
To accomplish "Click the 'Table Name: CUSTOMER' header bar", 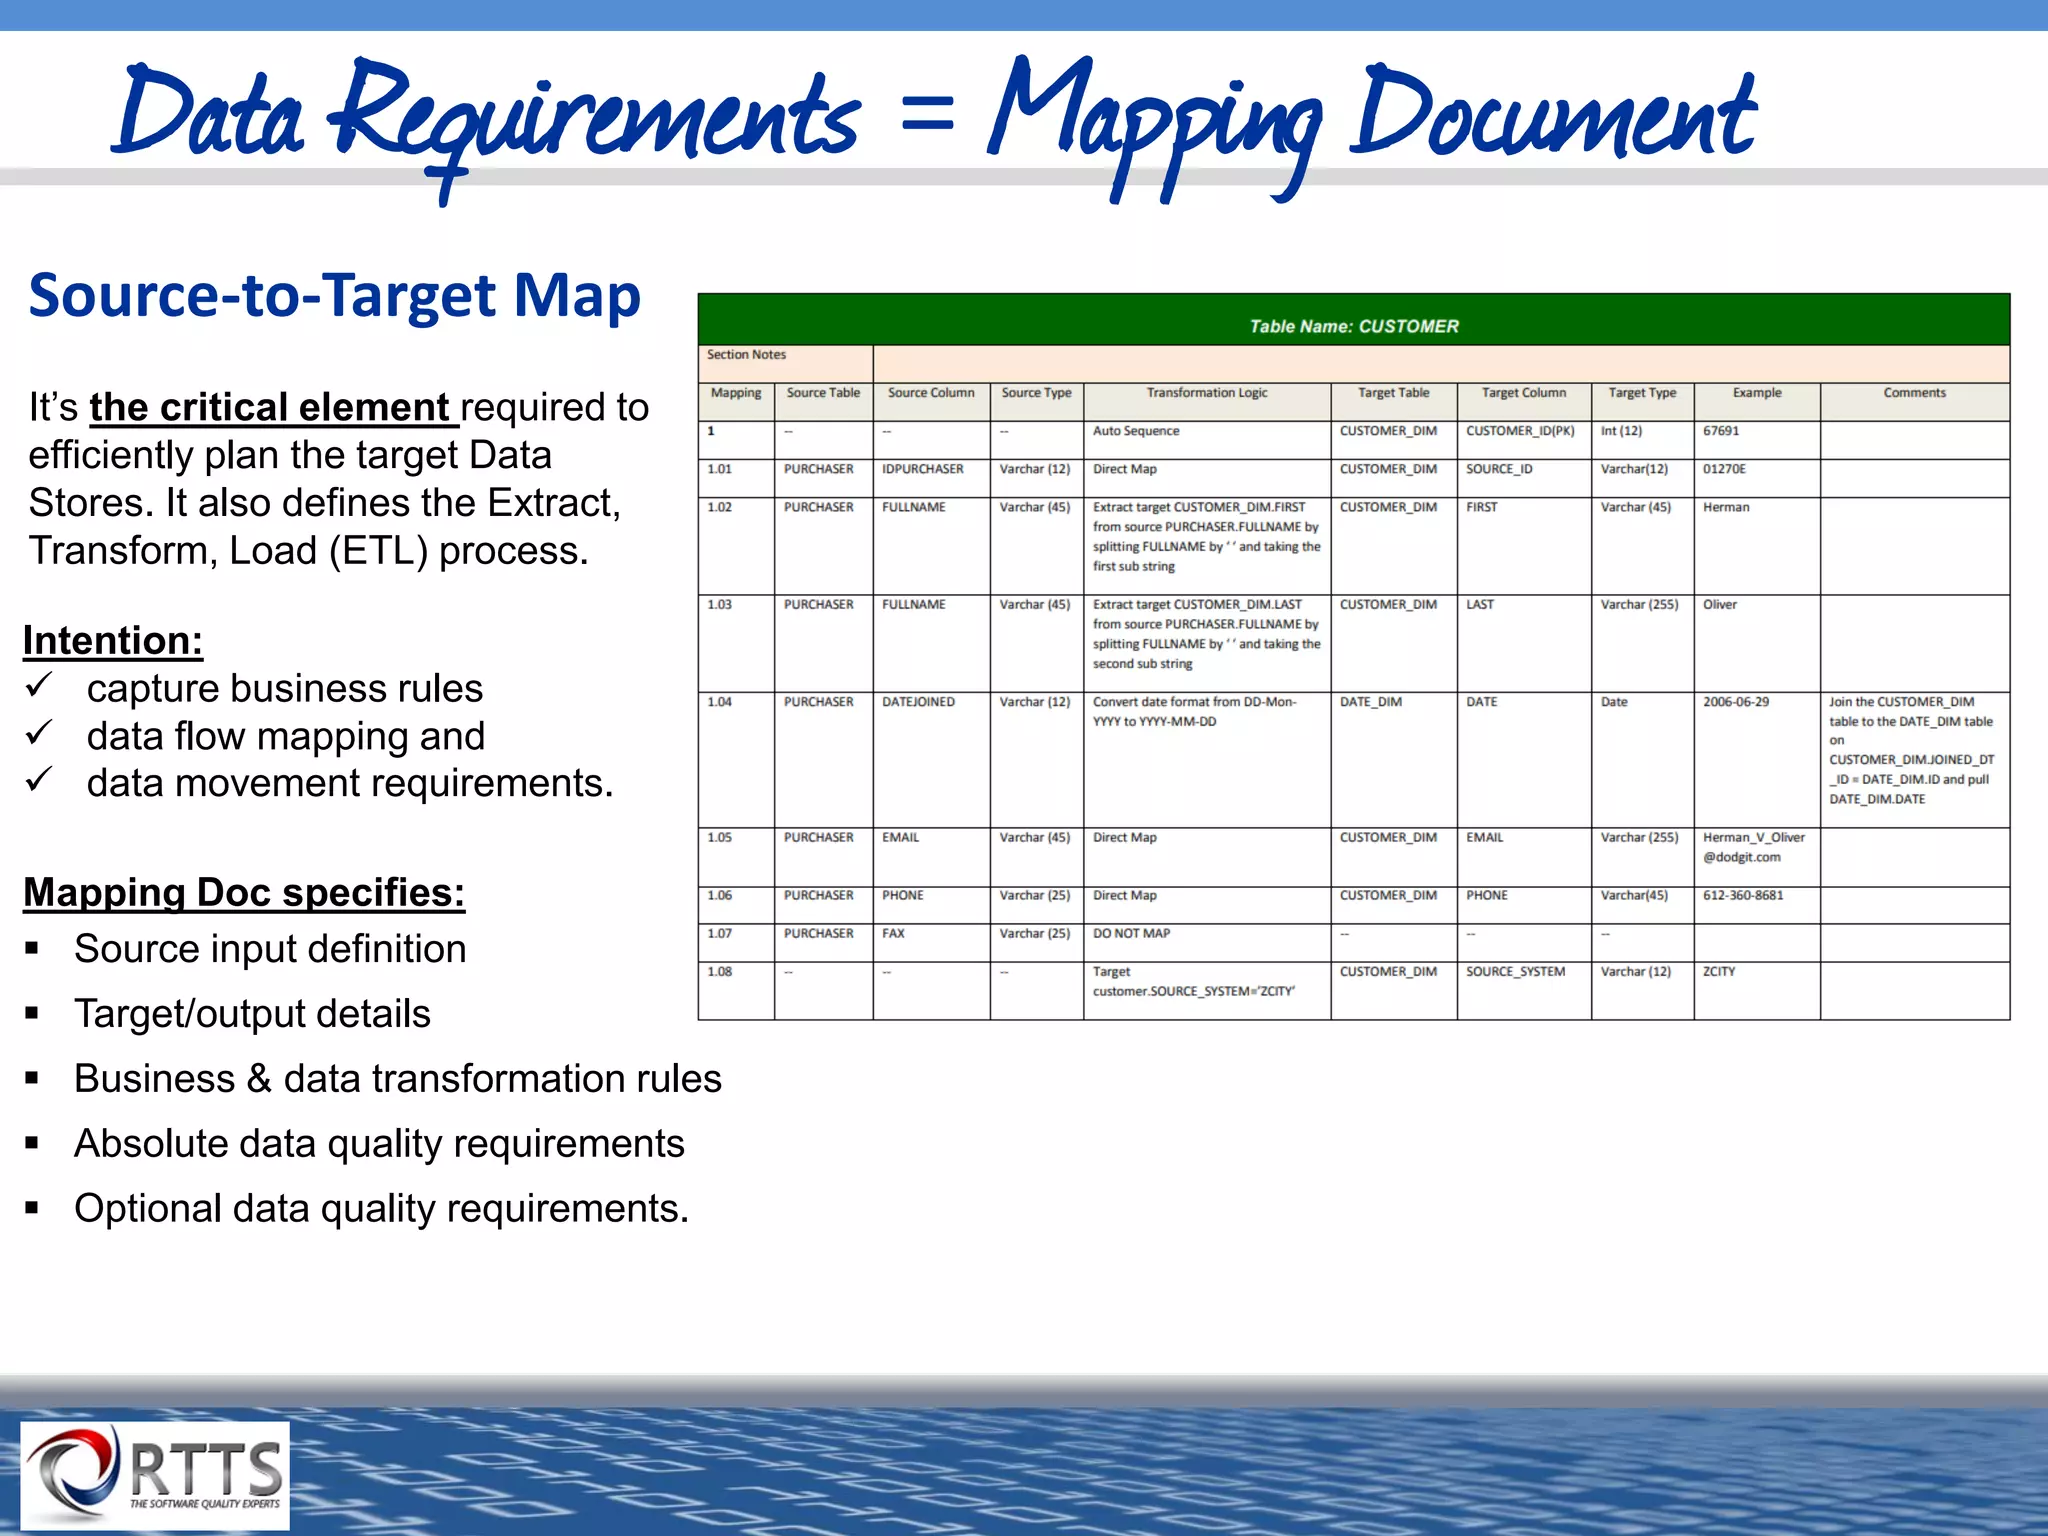I will 1353,320.
